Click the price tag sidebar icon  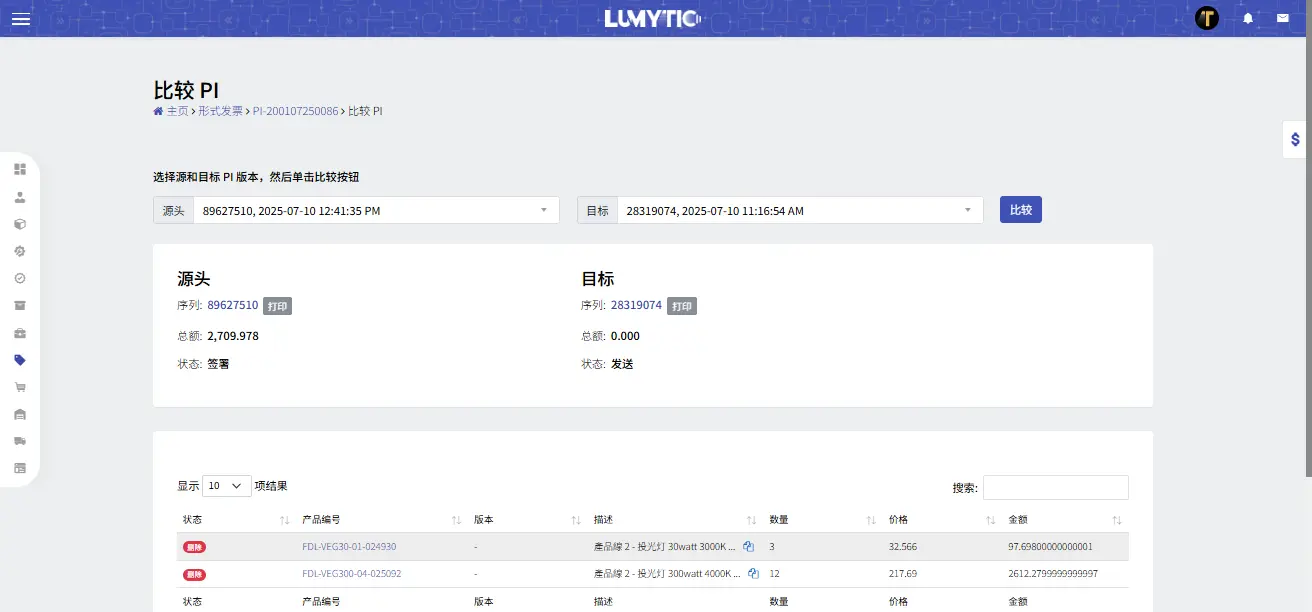tap(20, 360)
